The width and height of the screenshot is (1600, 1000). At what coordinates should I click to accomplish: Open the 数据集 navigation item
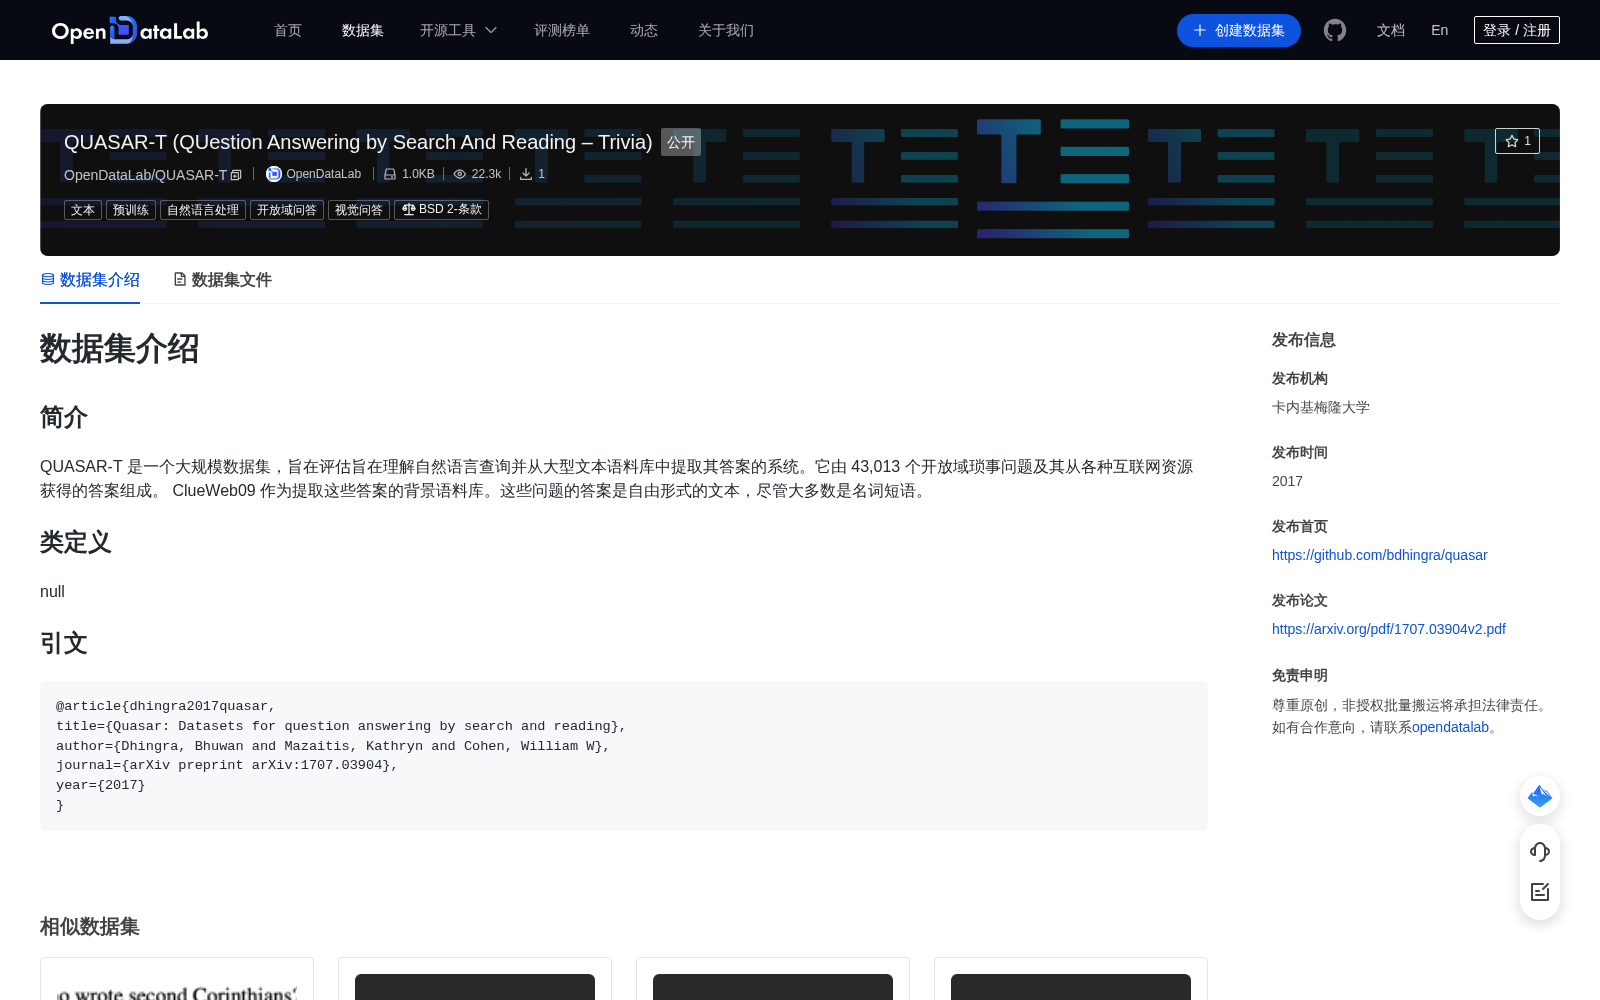[x=363, y=30]
